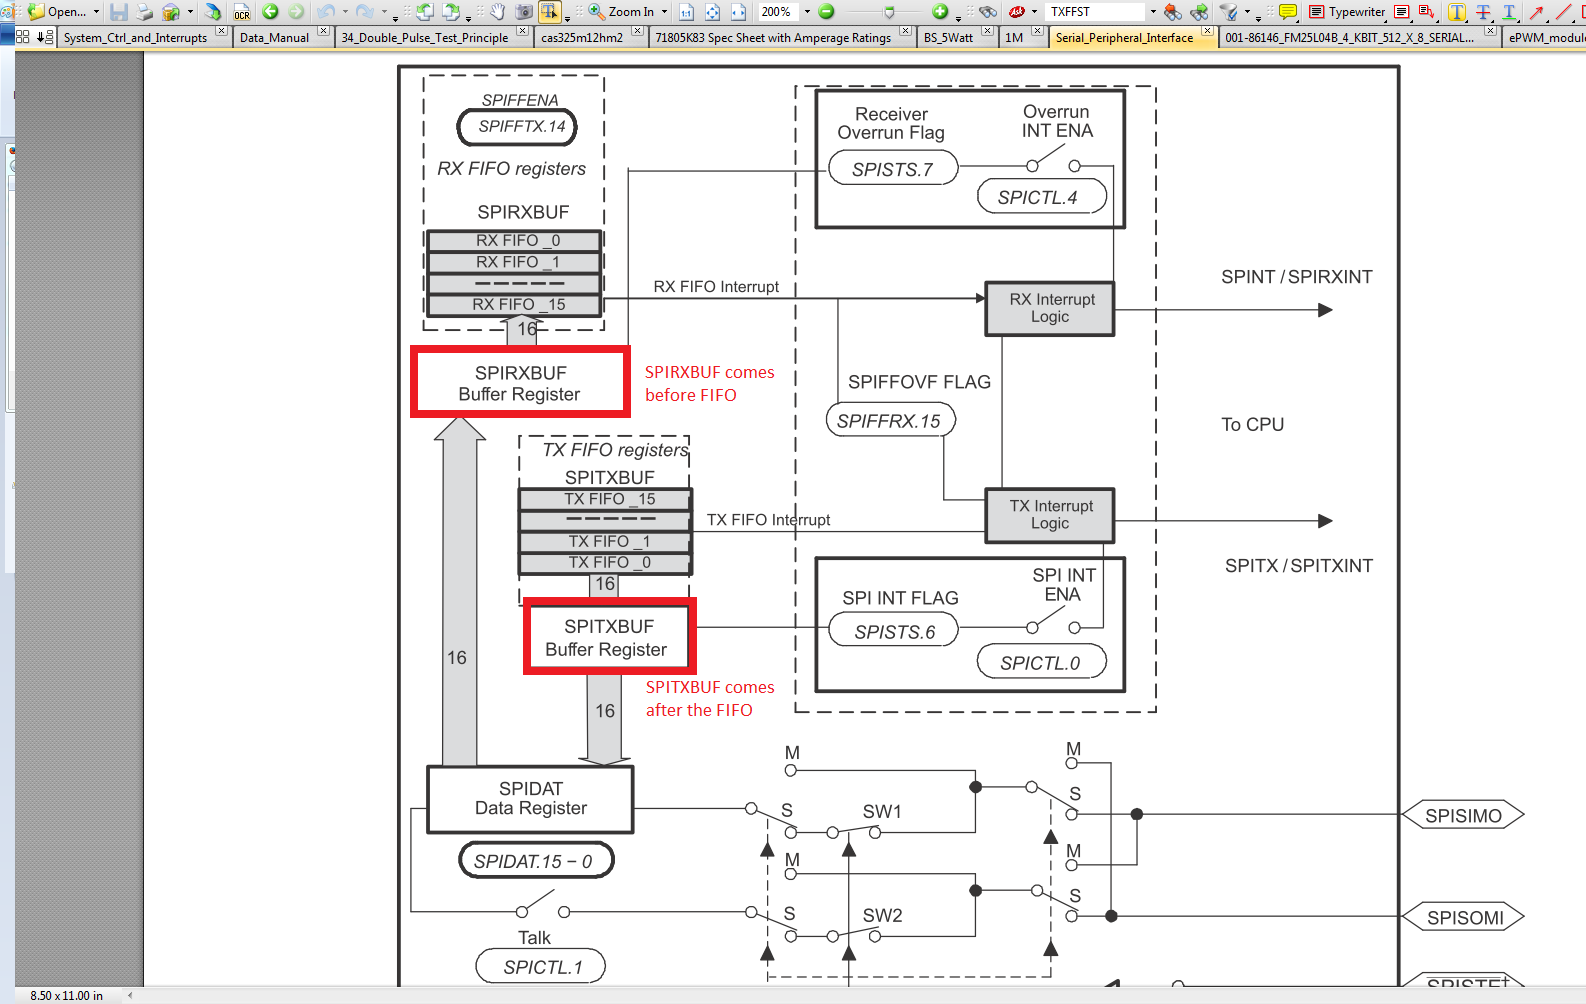Click the green minus zoom out button

pos(826,12)
